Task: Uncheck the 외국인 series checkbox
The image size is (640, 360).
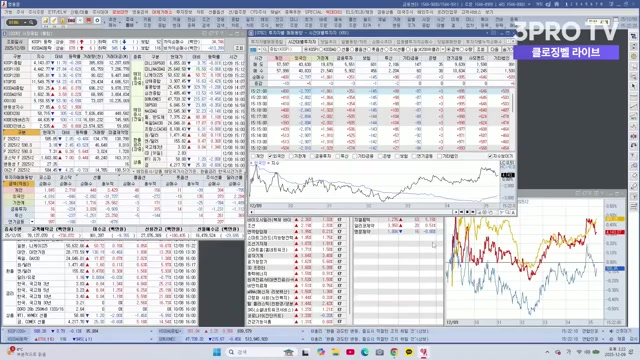Action: tap(270, 156)
